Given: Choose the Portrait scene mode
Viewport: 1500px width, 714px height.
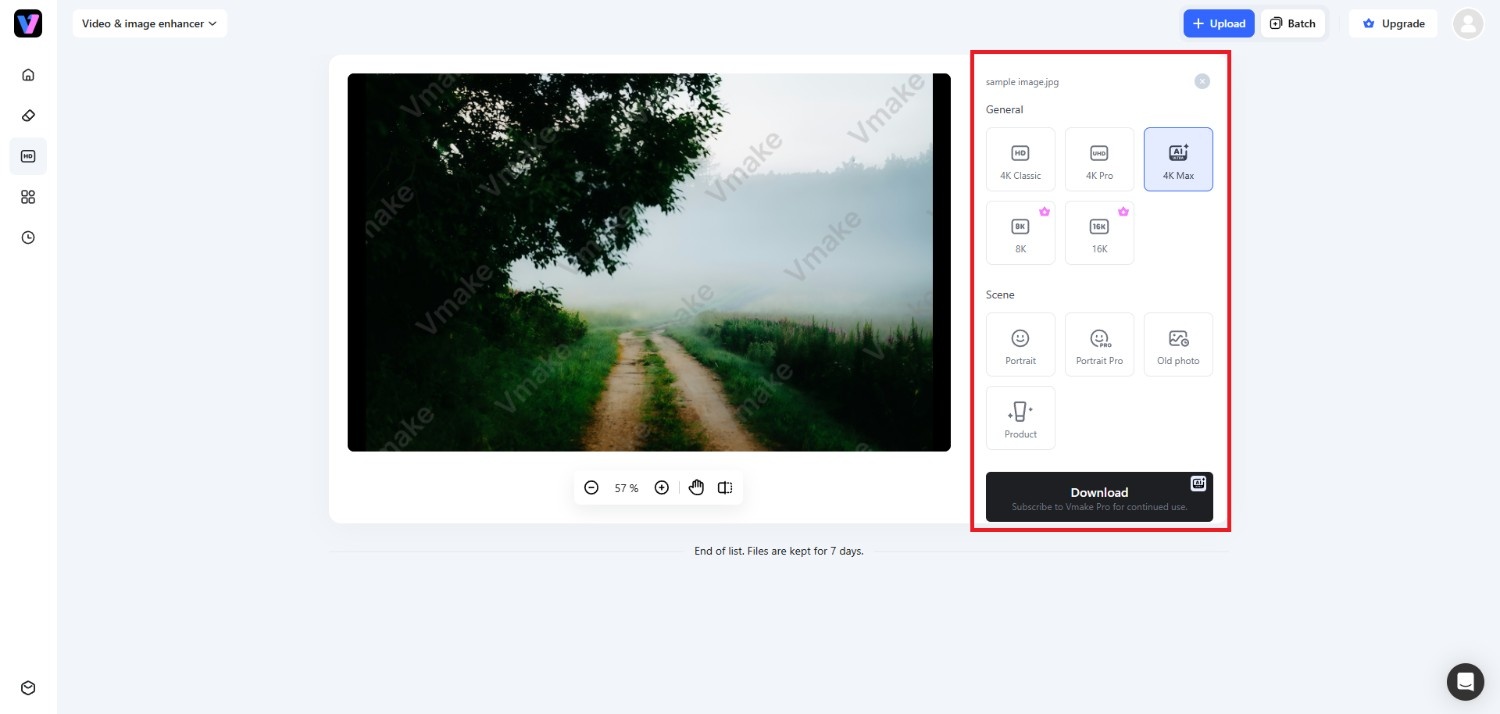Looking at the screenshot, I should [1020, 344].
